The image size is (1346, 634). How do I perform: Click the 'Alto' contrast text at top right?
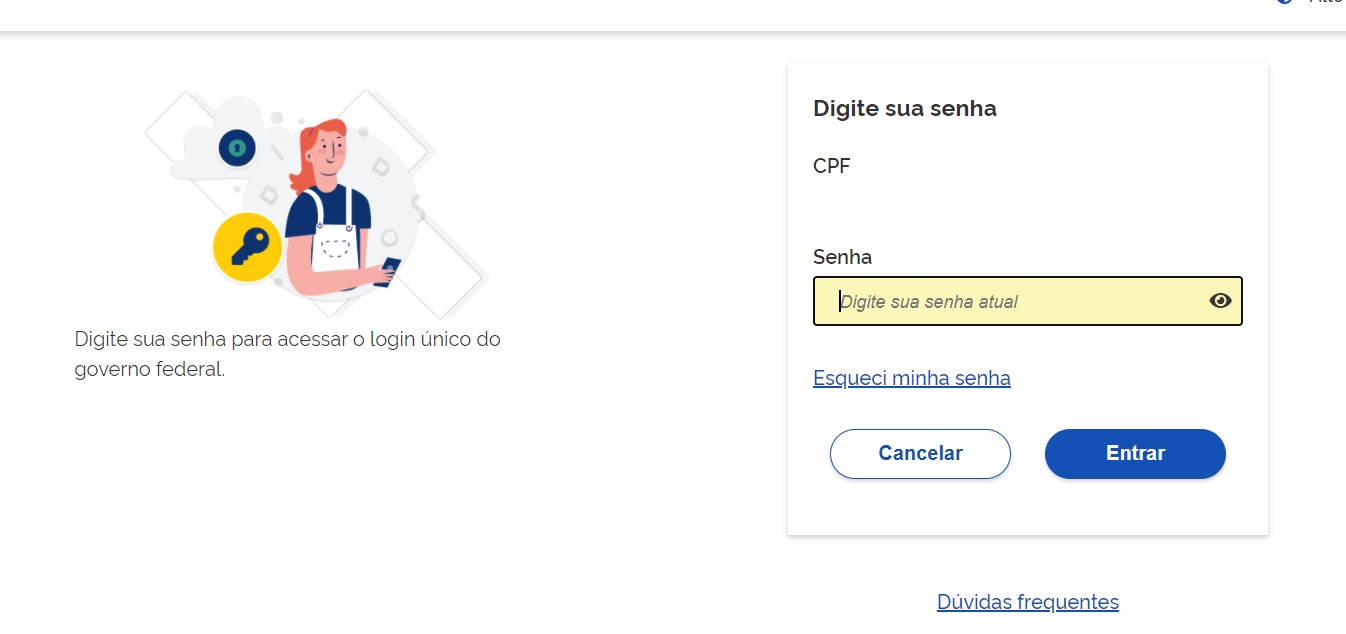(x=1328, y=3)
